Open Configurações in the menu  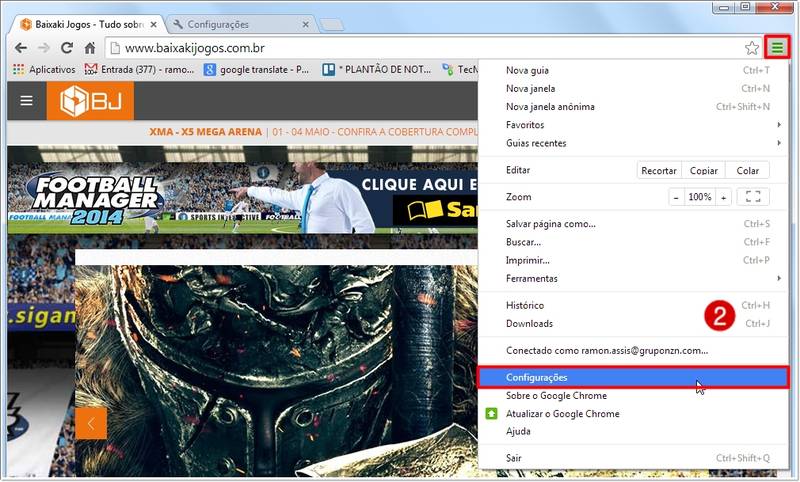(633, 377)
